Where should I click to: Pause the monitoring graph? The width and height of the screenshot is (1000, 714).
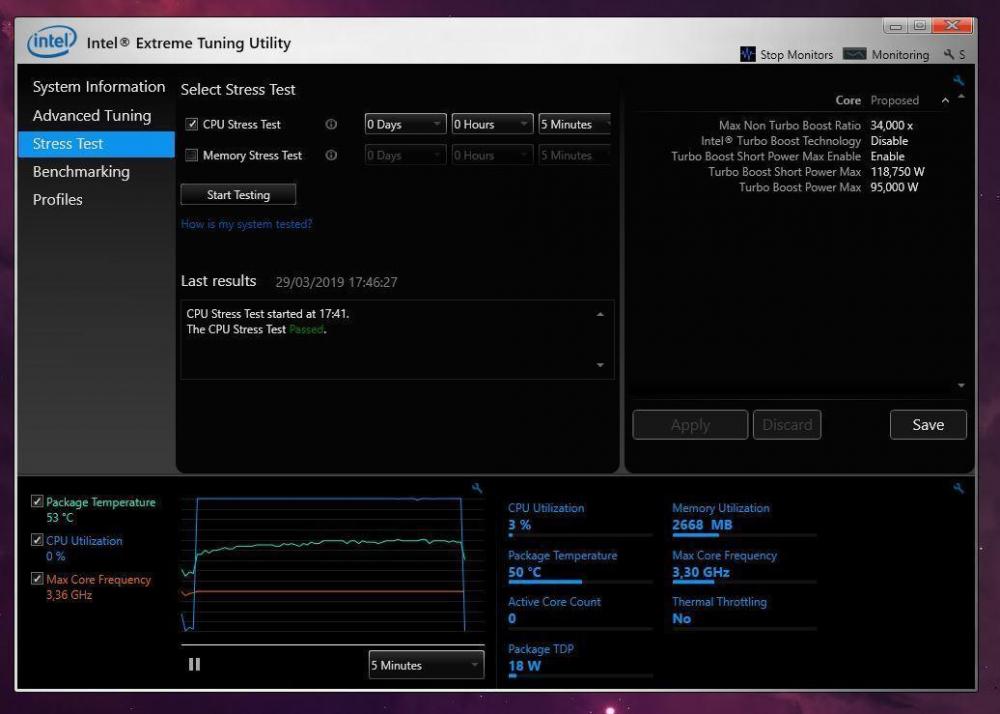pos(194,664)
